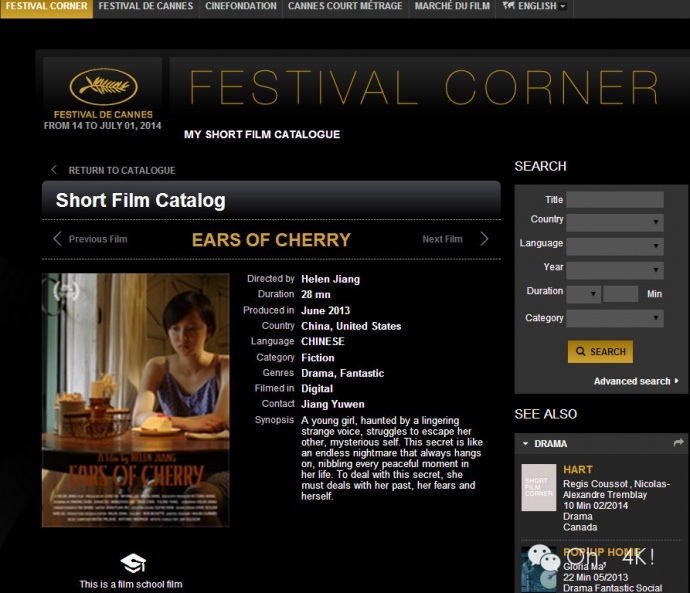Click the director name Helen Jiang
Screen dimensions: 690x593
(330, 279)
